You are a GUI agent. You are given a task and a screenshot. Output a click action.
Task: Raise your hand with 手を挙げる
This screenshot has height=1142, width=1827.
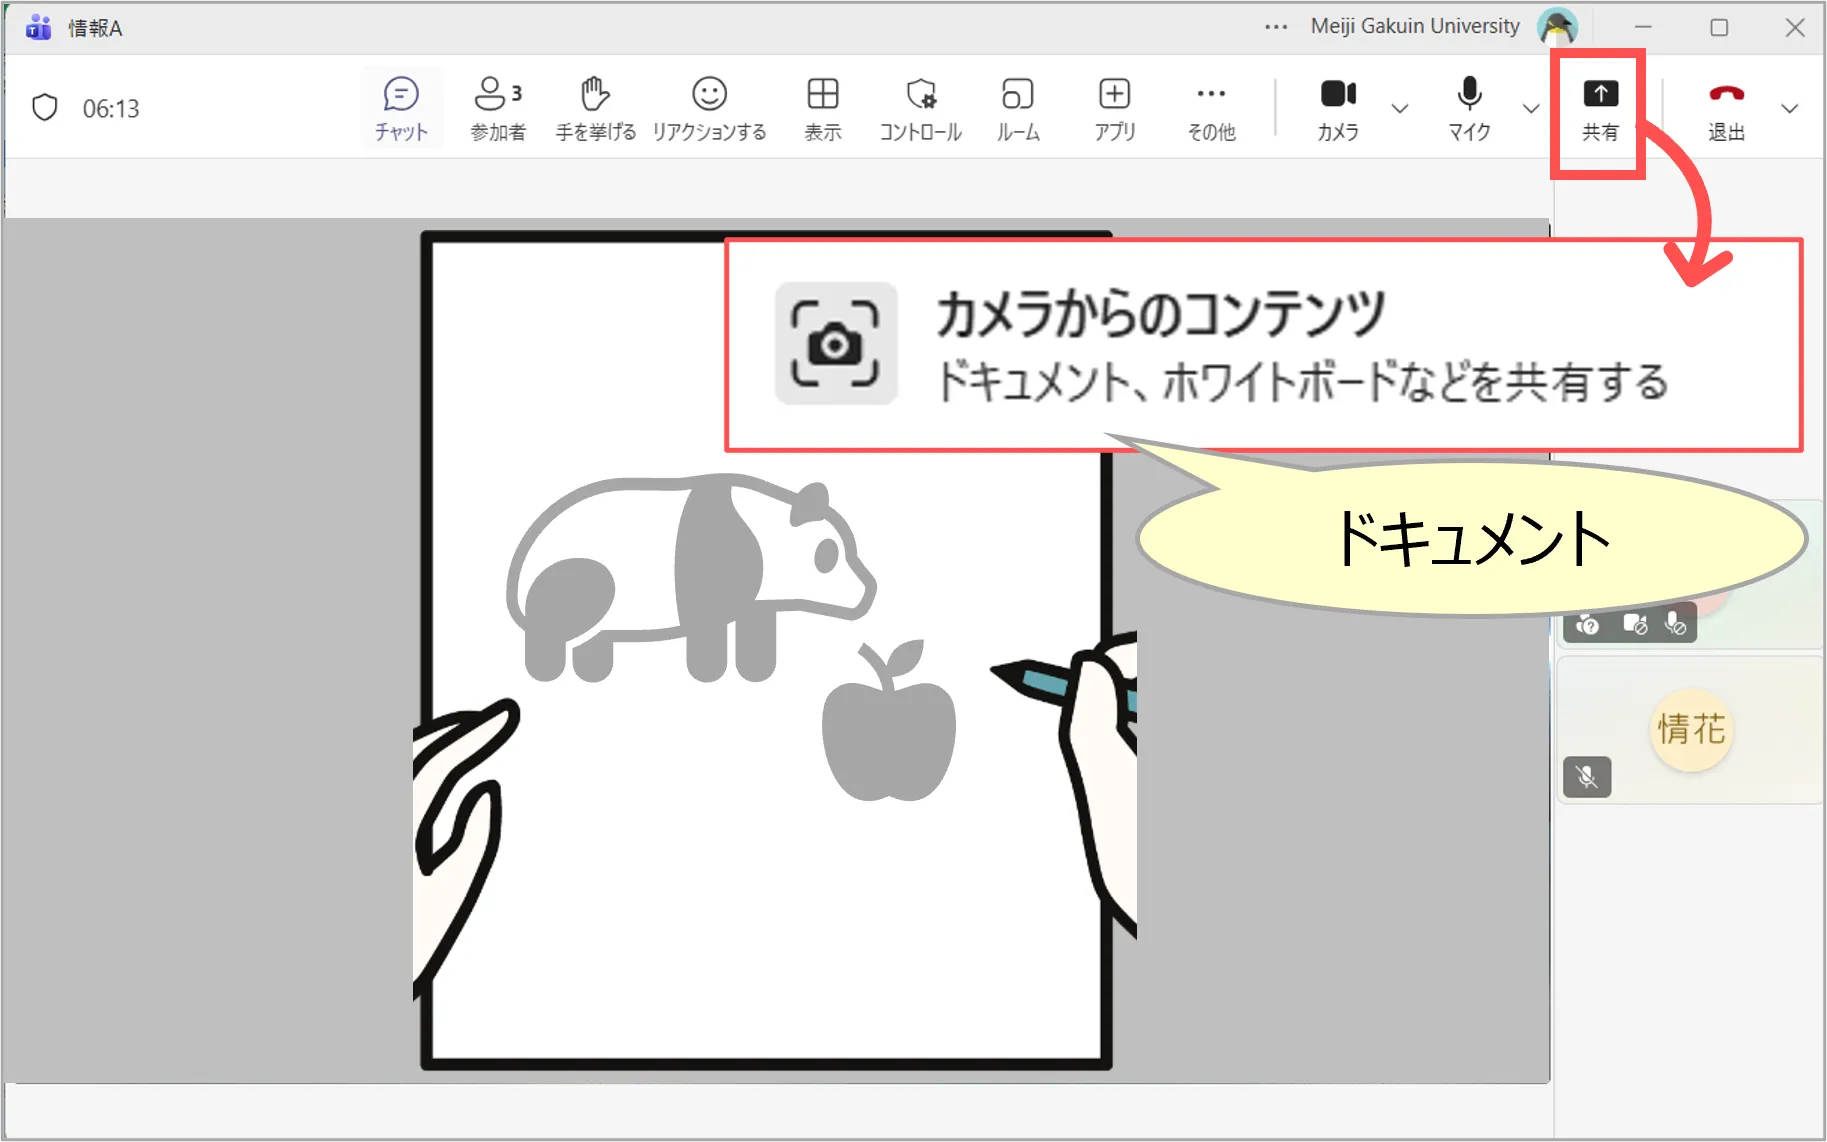coord(595,108)
